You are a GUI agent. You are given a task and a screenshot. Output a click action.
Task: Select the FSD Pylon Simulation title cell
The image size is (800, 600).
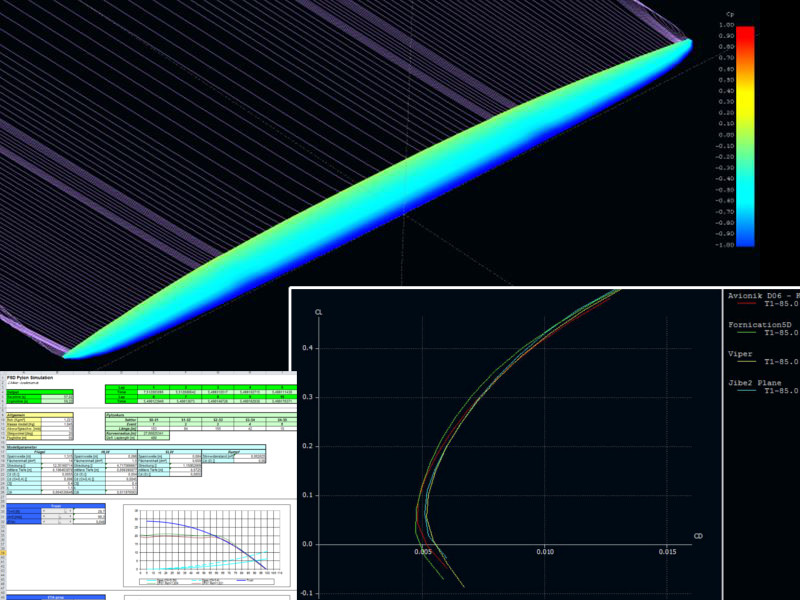(30, 378)
